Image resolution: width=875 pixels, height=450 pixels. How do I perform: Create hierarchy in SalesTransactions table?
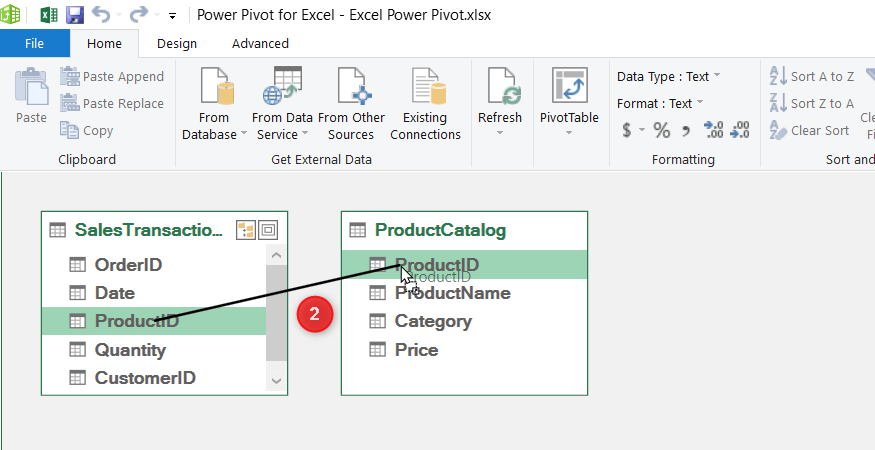click(x=246, y=229)
